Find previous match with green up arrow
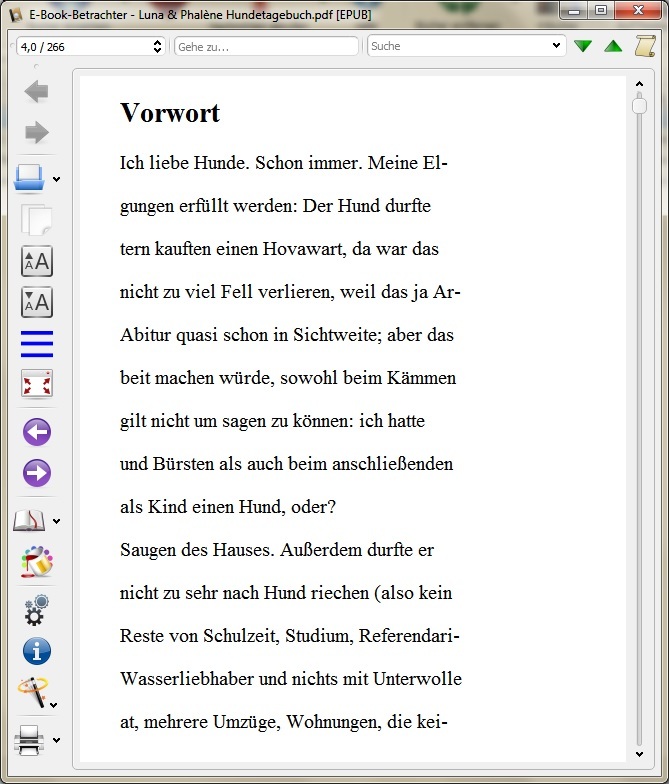The image size is (669, 784). [613, 46]
